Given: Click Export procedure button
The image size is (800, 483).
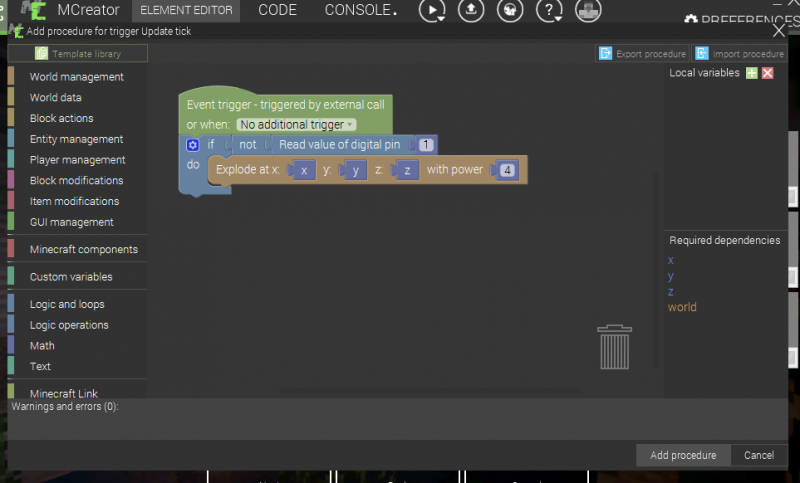Looking at the screenshot, I should pos(642,54).
